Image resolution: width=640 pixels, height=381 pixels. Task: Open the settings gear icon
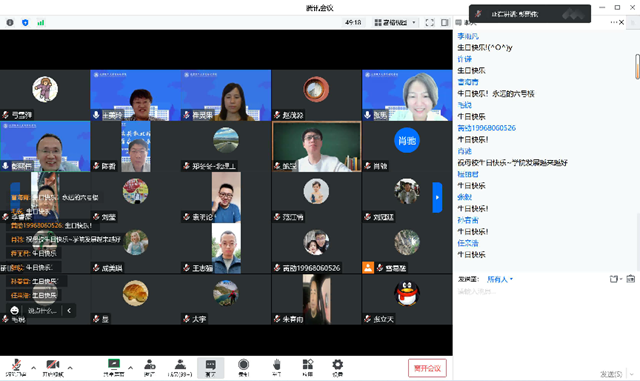point(338,368)
